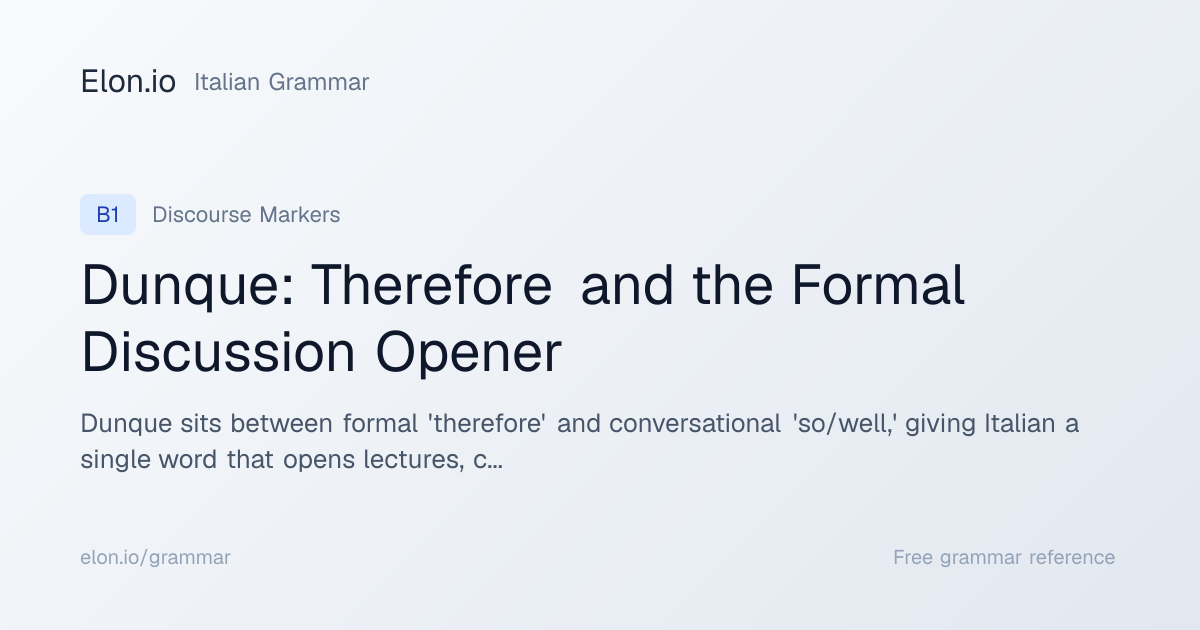Click 'Therefore' in the main title
The height and width of the screenshot is (630, 1200).
click(x=432, y=286)
